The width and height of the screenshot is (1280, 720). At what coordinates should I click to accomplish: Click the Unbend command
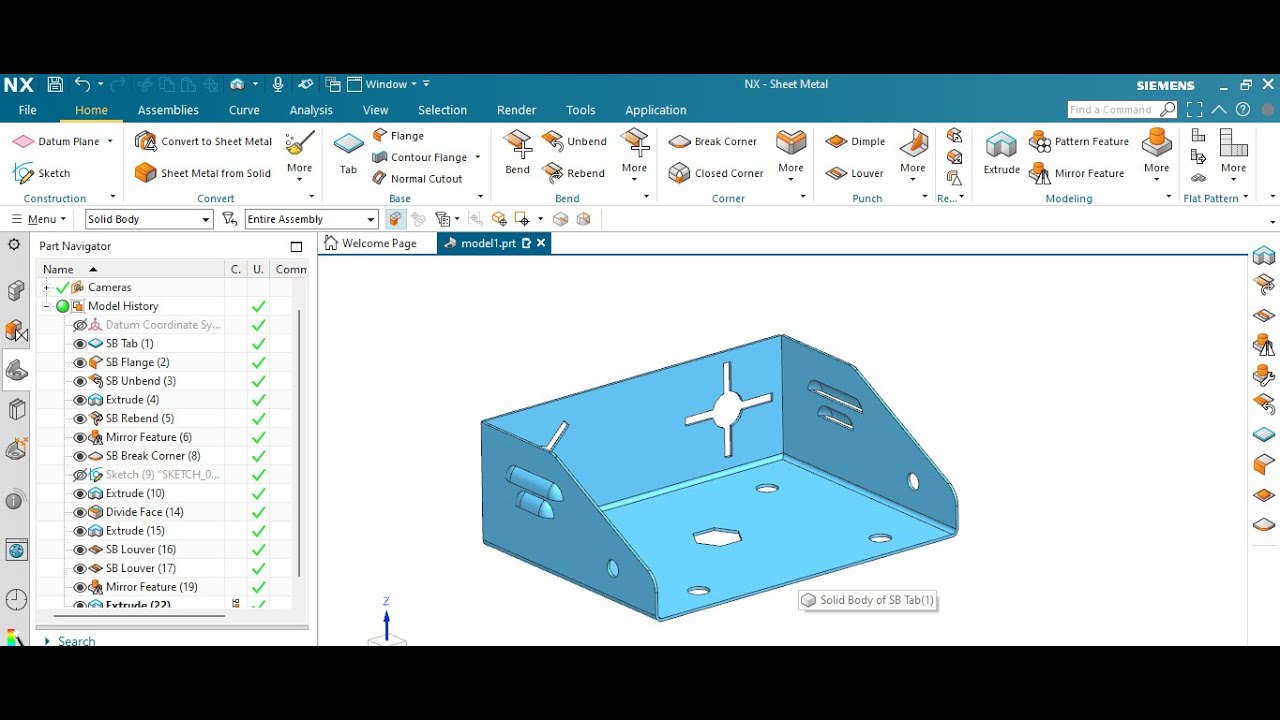click(575, 141)
